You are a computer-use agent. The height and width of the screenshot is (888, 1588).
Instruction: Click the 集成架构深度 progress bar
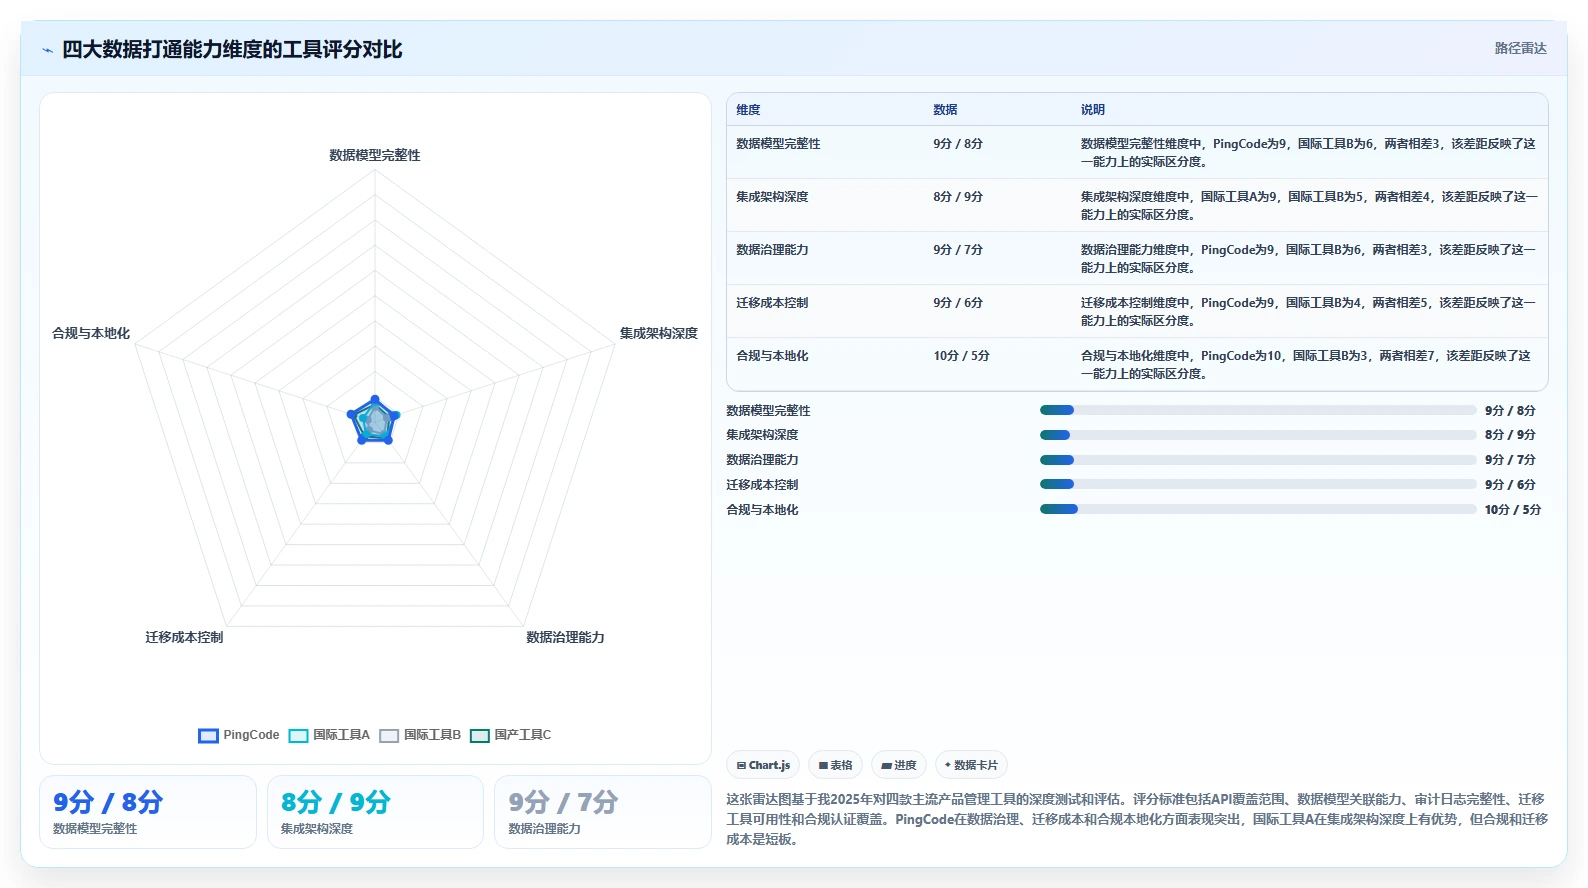1258,435
